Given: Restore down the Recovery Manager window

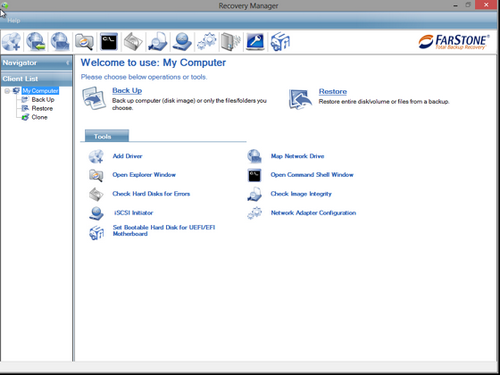Looking at the screenshot, I should coord(468,5).
